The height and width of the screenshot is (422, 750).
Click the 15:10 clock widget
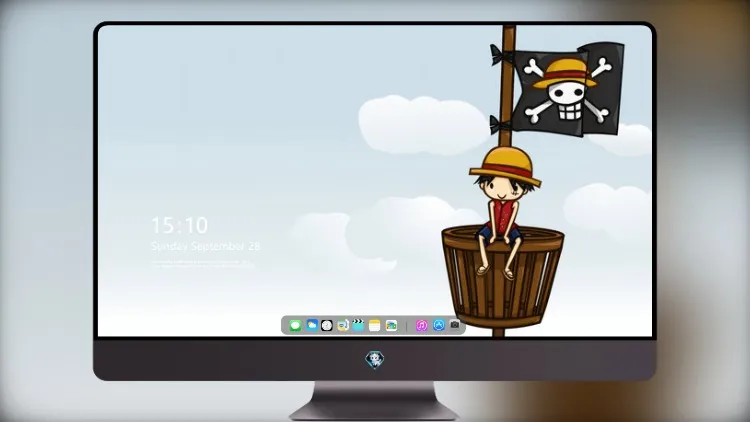click(x=180, y=225)
